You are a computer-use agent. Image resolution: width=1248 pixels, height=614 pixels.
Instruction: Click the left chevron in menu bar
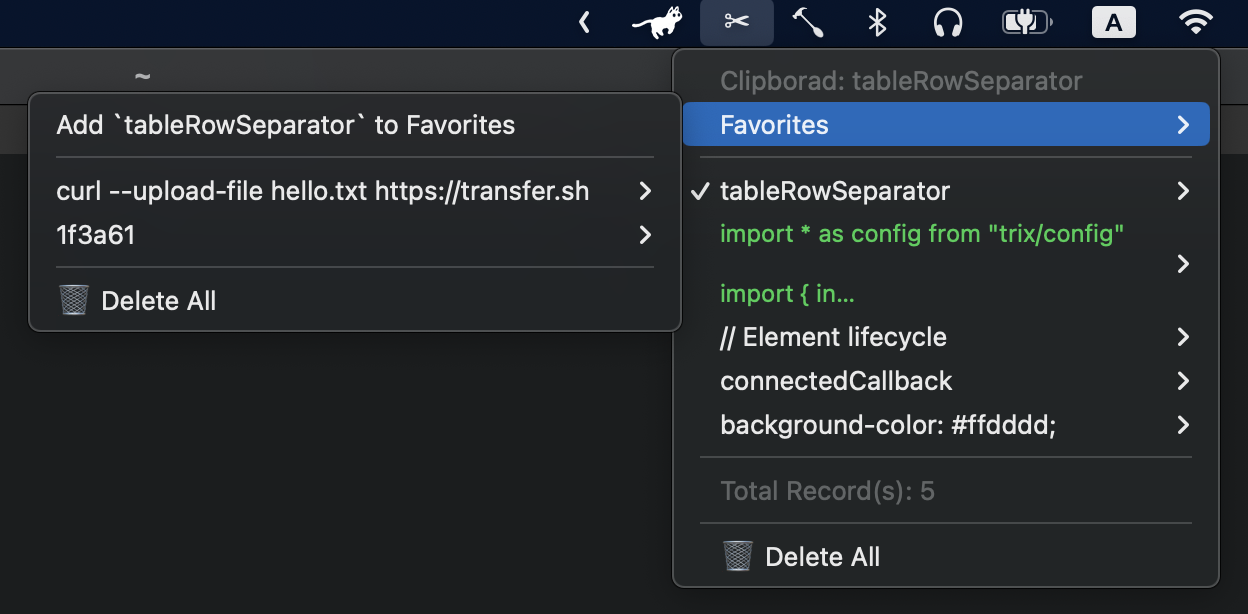(585, 22)
